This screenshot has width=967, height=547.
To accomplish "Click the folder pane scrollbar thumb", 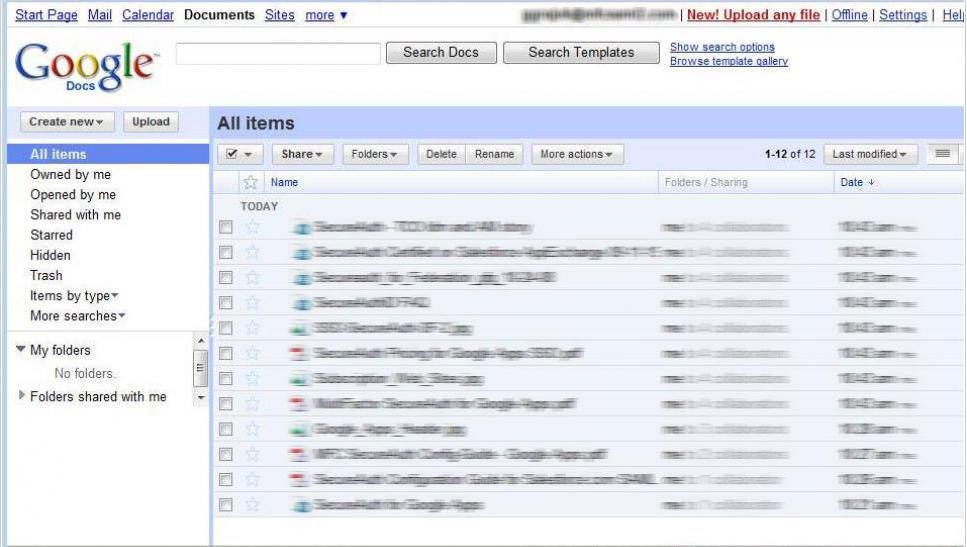I will (200, 368).
